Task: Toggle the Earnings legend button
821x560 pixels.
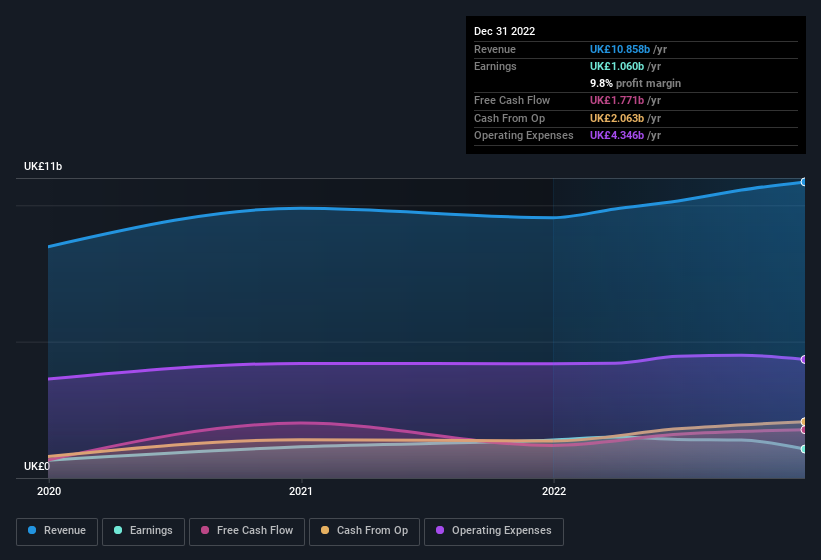Action: (143, 531)
